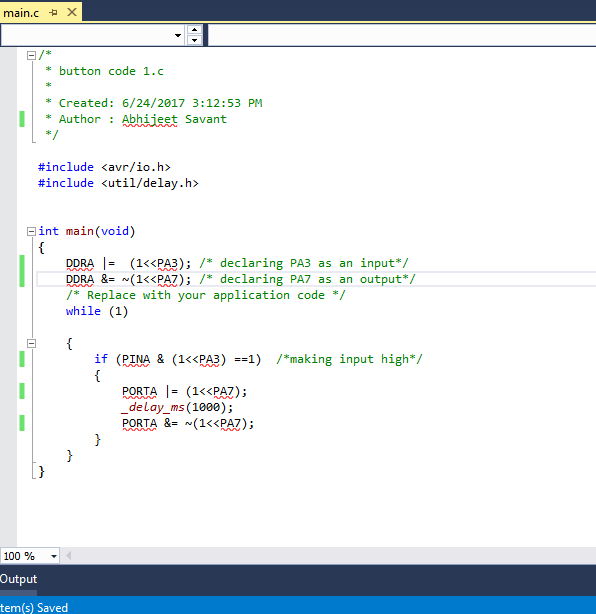Click 'int main(void)' function signature

(x=87, y=231)
